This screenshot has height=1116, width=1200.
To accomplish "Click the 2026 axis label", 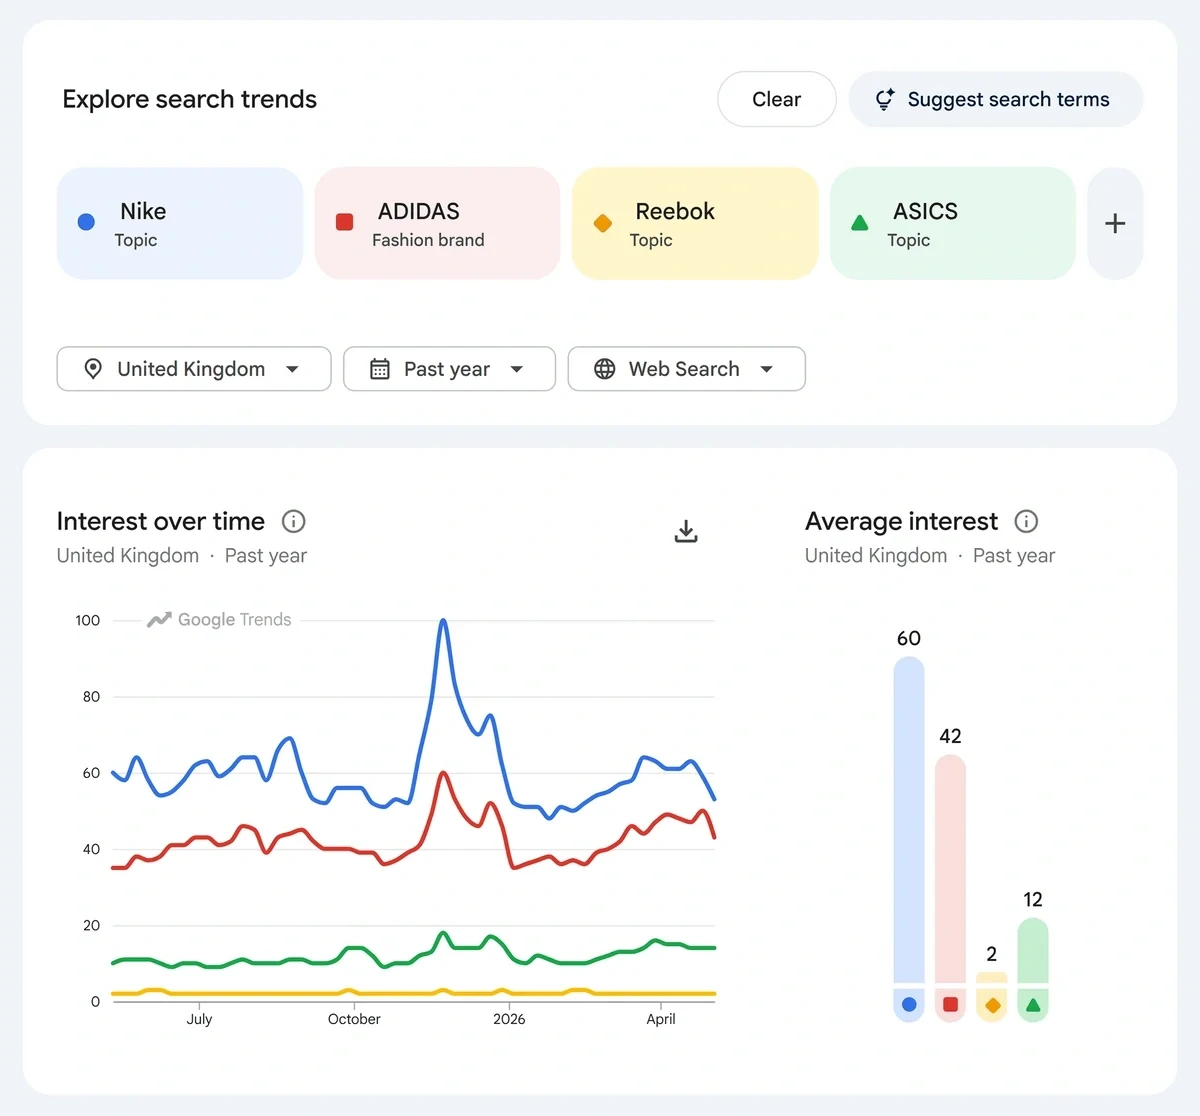I will [509, 1019].
